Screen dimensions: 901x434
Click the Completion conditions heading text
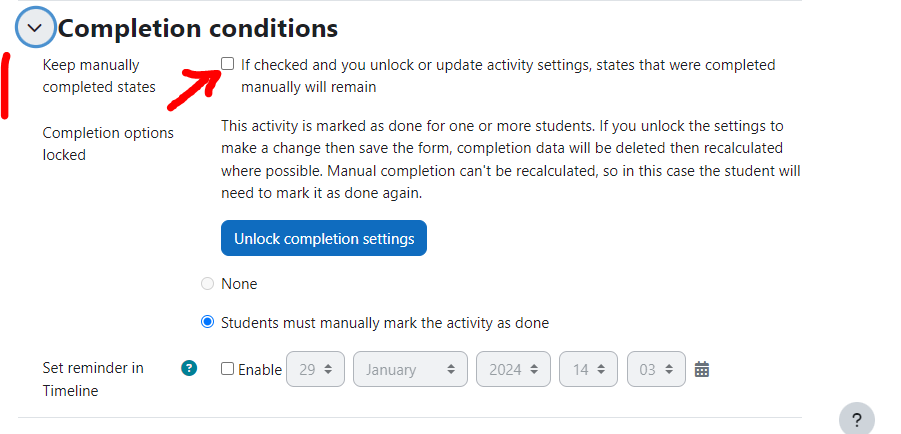pyautogui.click(x=198, y=28)
